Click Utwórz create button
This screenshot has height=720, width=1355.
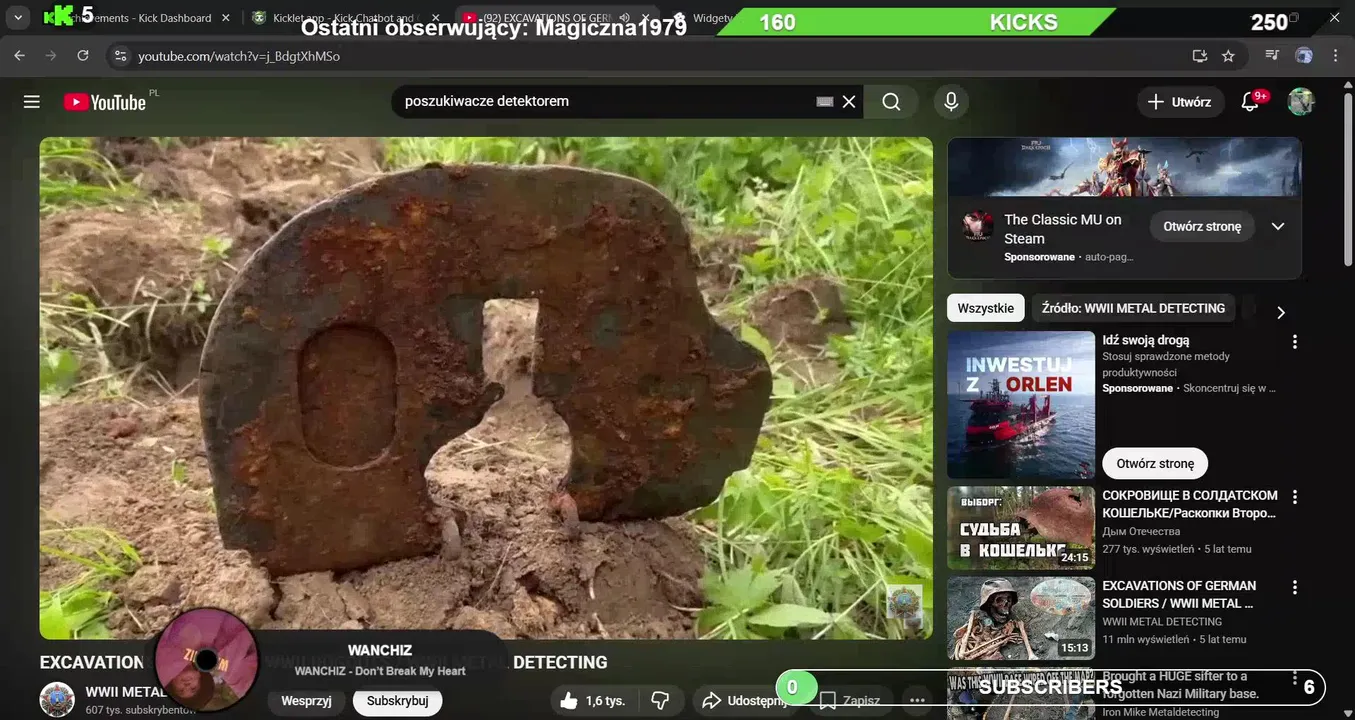1180,101
